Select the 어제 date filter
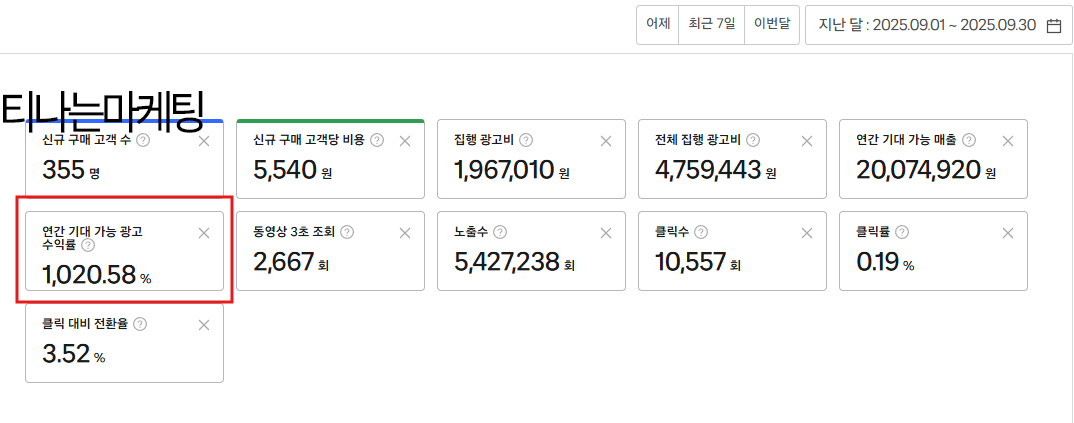This screenshot has width=1074, height=423. coord(657,25)
